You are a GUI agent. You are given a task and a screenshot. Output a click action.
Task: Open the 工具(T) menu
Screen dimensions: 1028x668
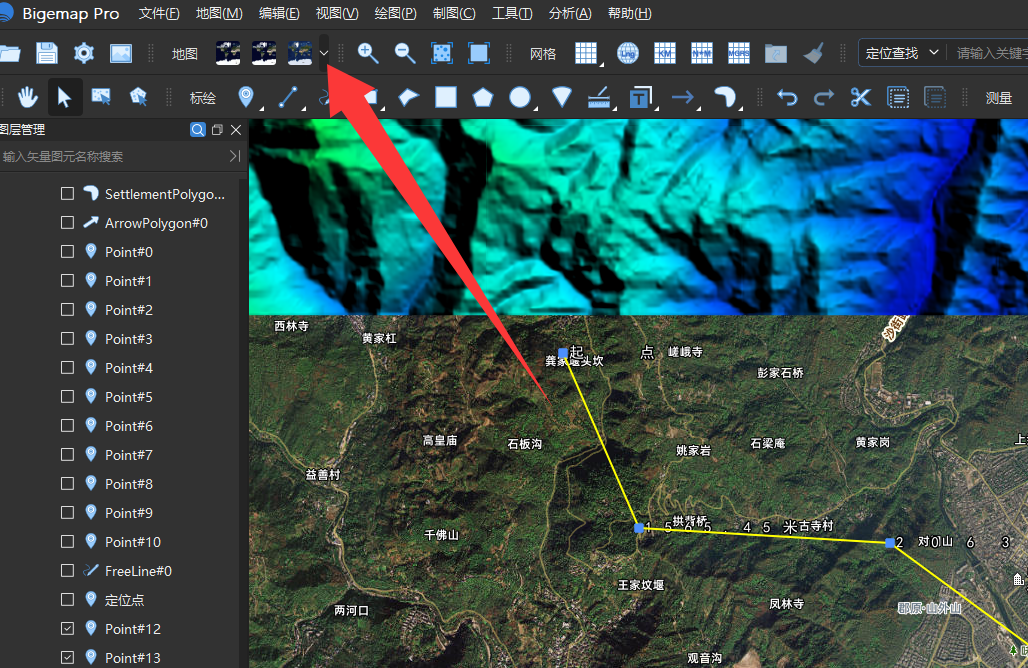(512, 13)
